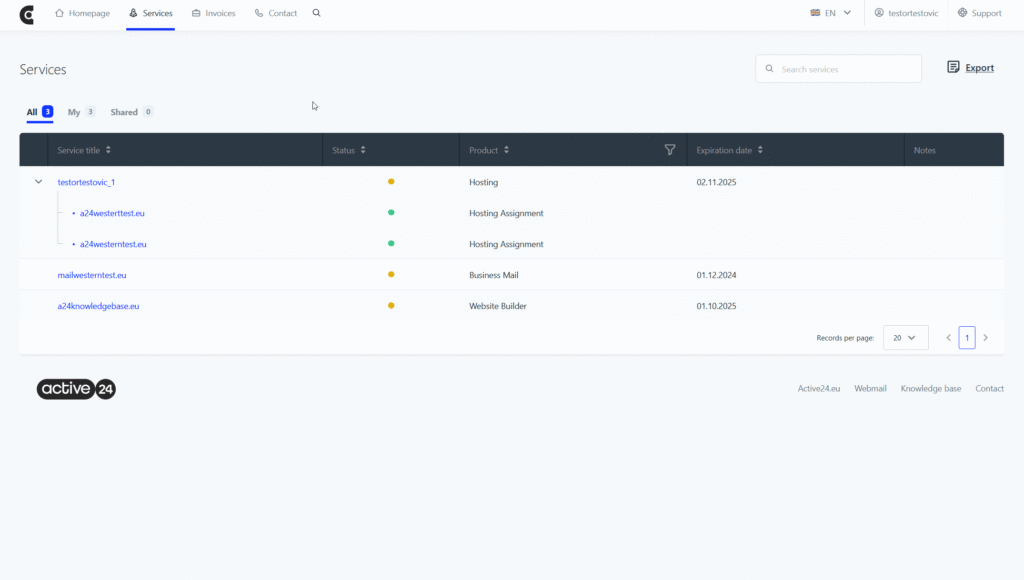
Task: Sort by Service title arrows
Action: [108, 150]
